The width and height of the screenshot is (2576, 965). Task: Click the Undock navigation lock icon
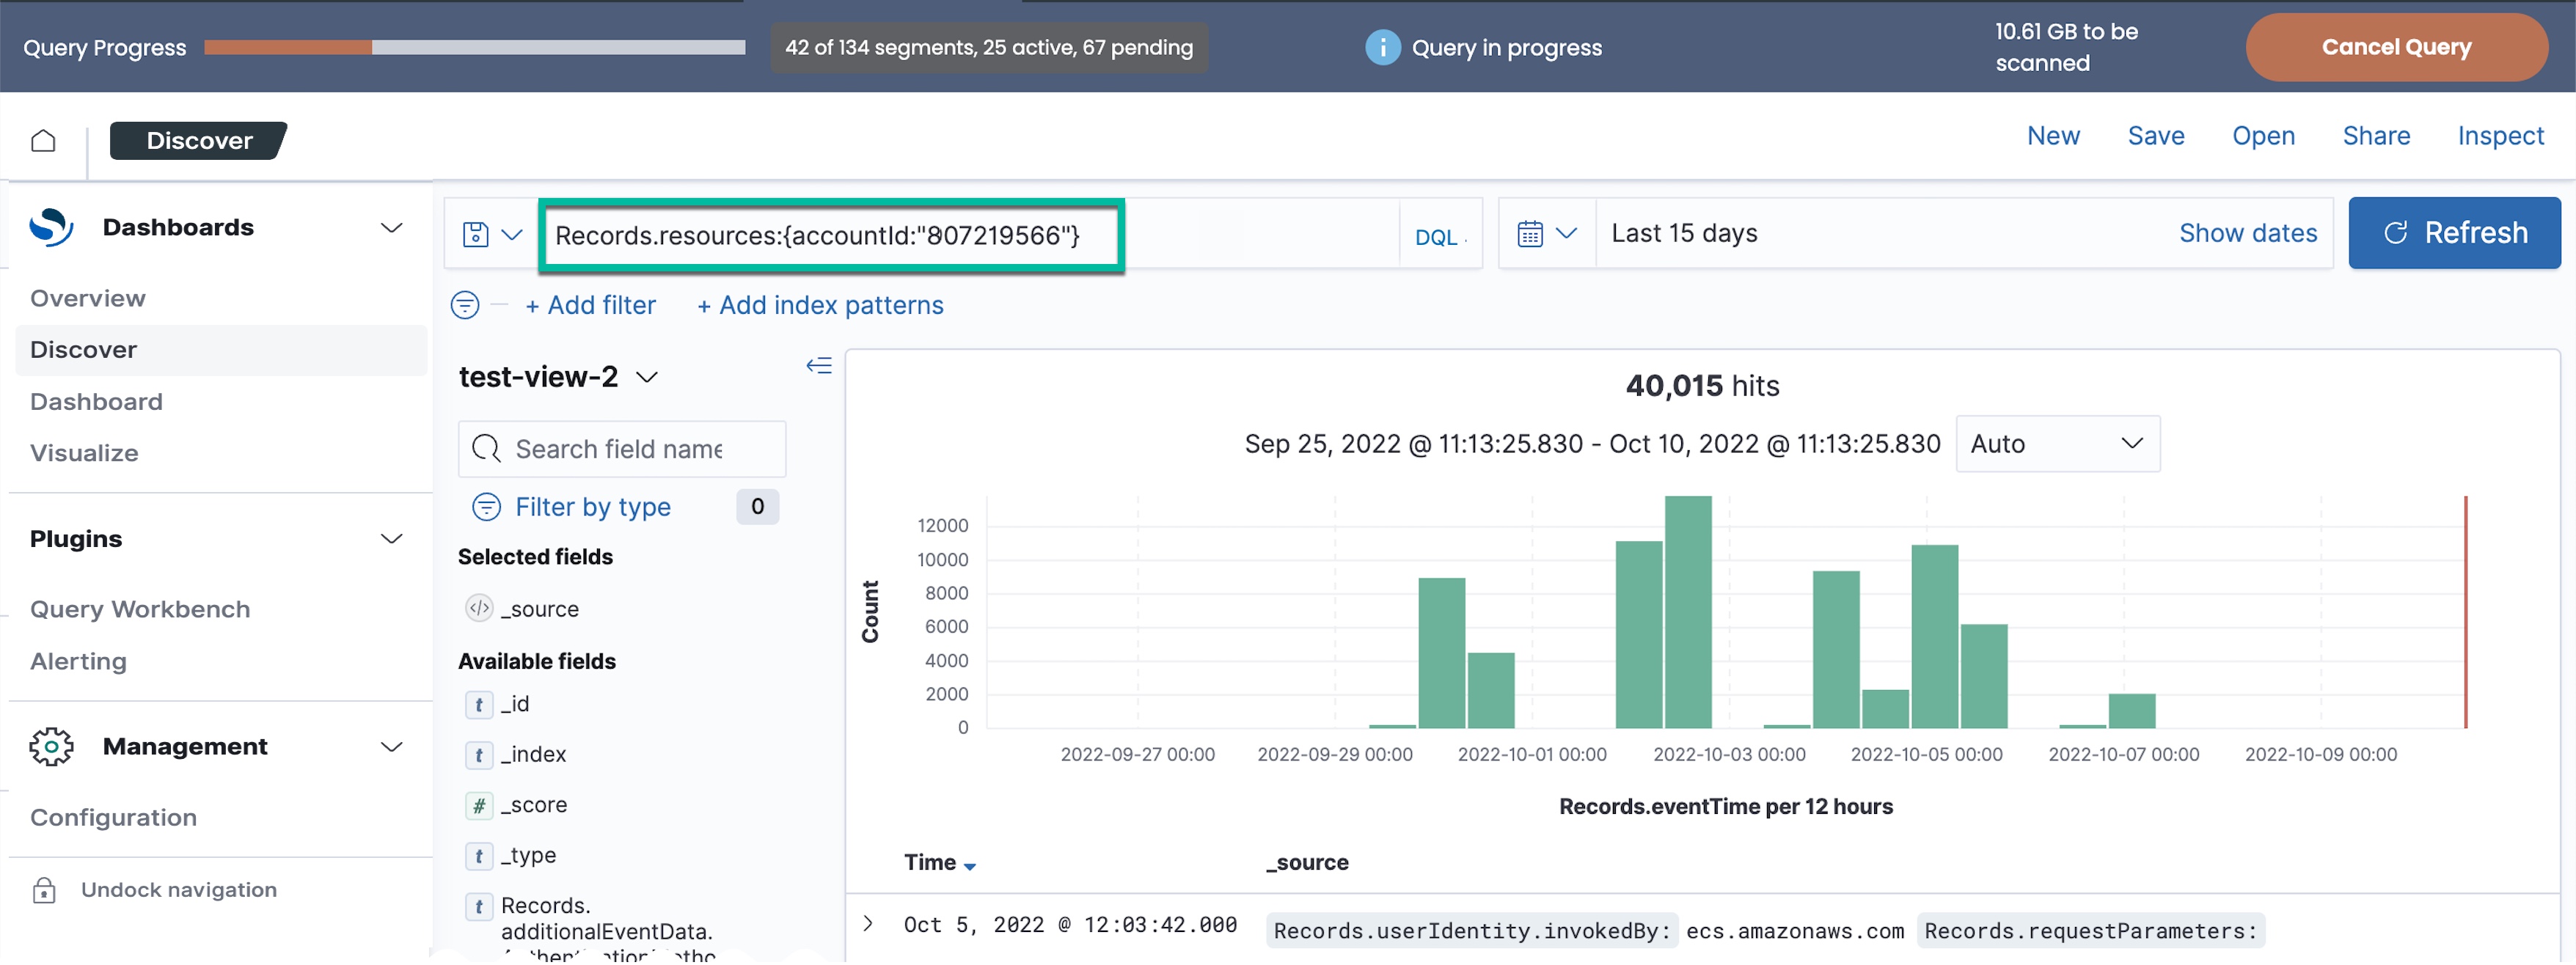pyautogui.click(x=44, y=890)
